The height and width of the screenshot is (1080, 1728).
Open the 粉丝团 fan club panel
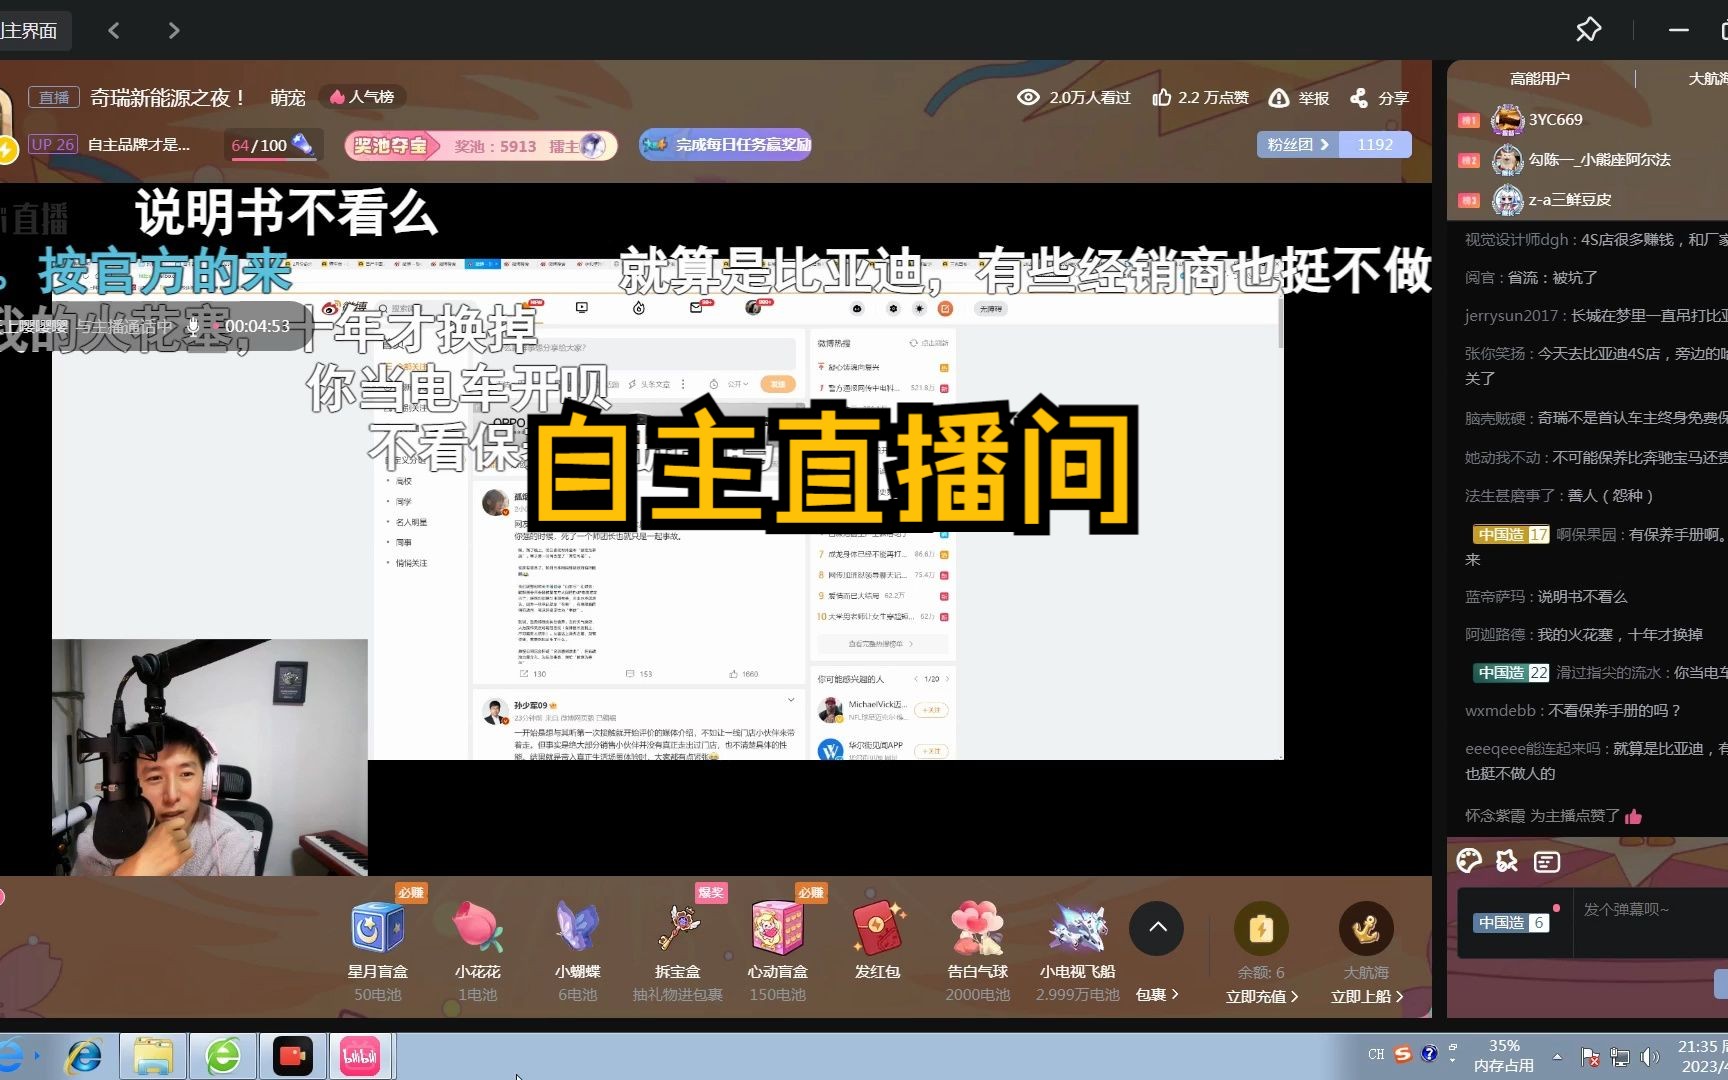coord(1298,145)
